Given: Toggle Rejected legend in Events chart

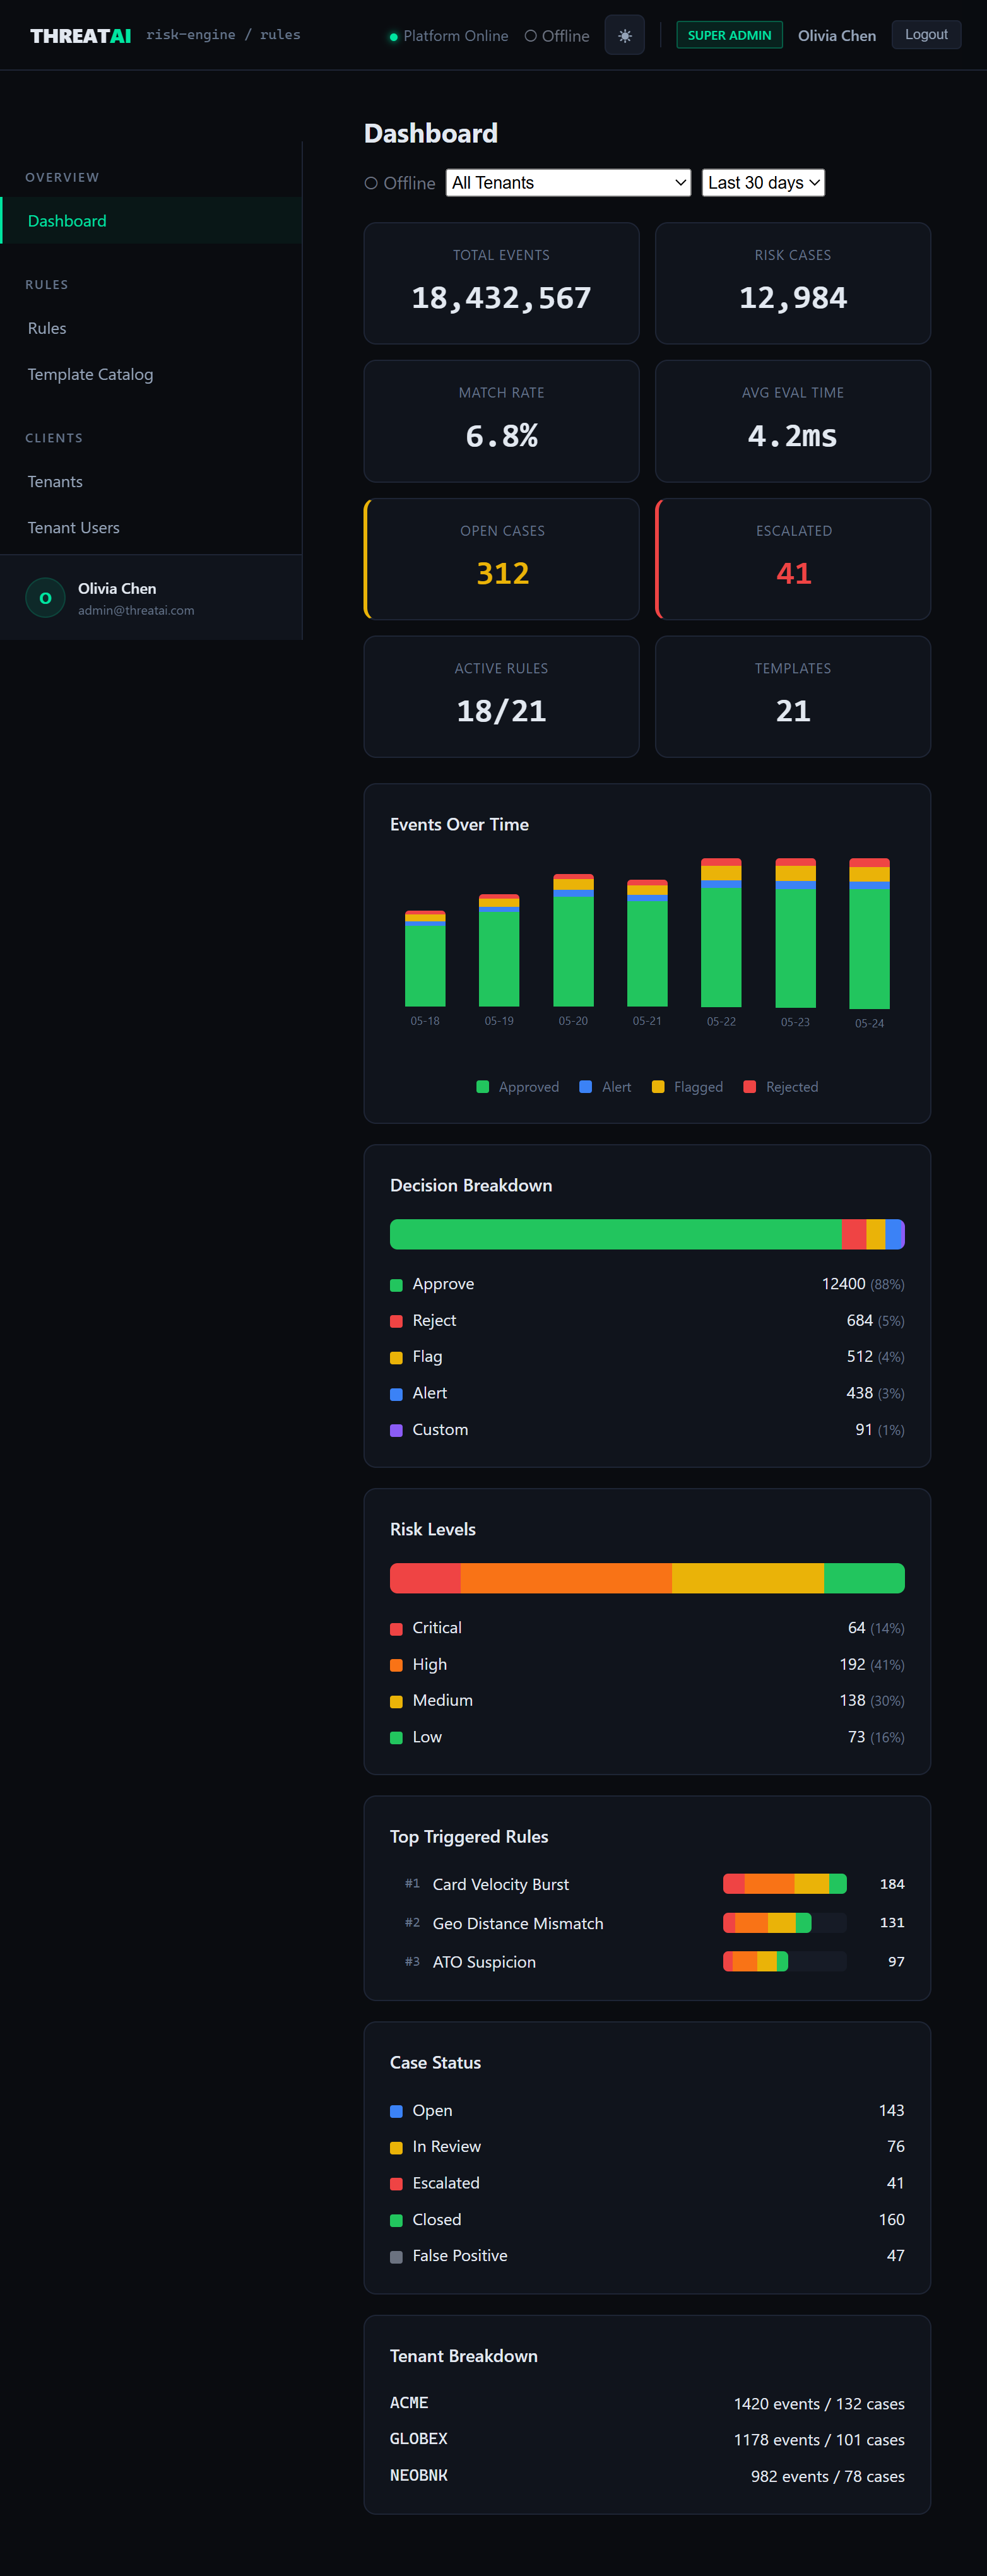Looking at the screenshot, I should coord(781,1087).
